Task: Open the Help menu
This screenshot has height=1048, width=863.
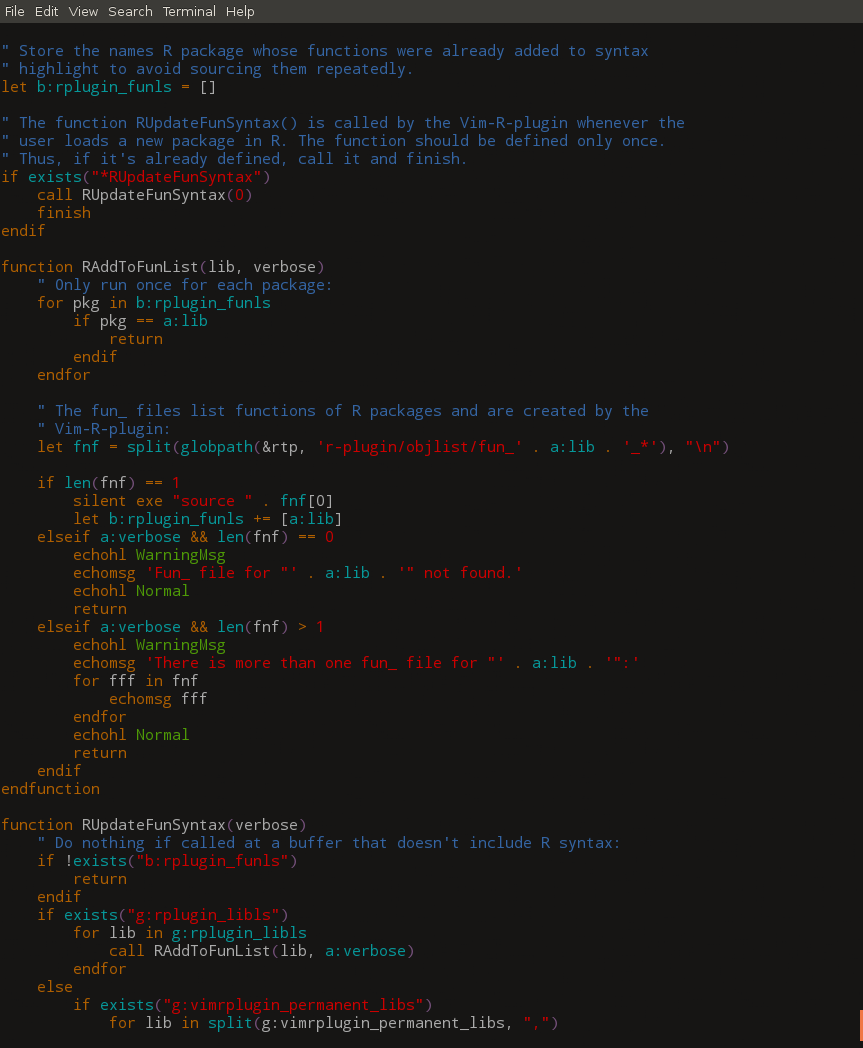Action: (x=240, y=11)
